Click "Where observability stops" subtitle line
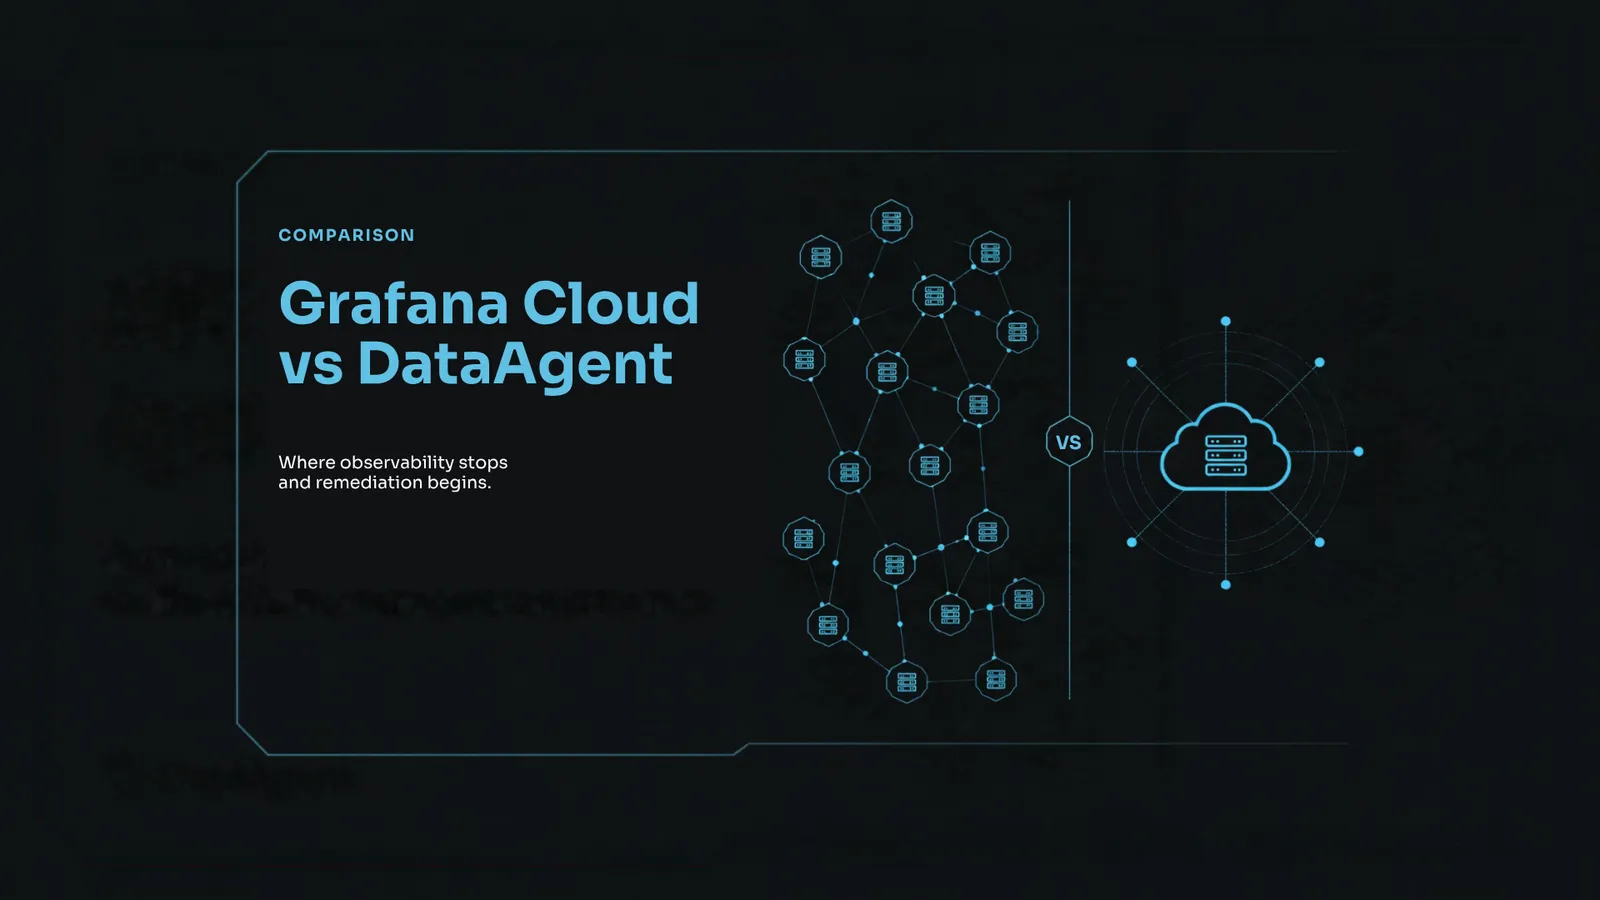 click(x=393, y=462)
